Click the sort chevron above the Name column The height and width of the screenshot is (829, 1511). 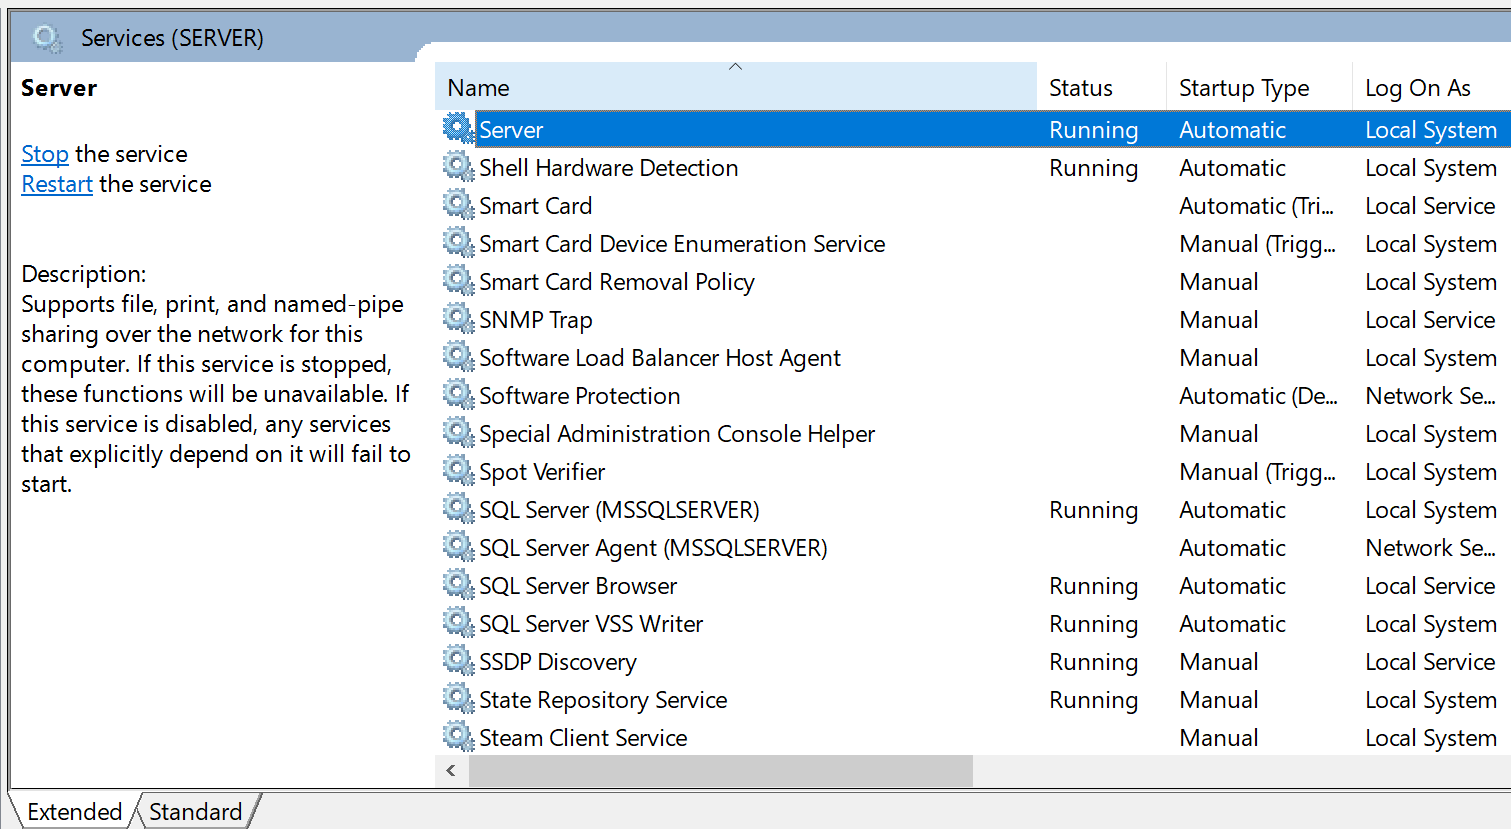pos(736,65)
